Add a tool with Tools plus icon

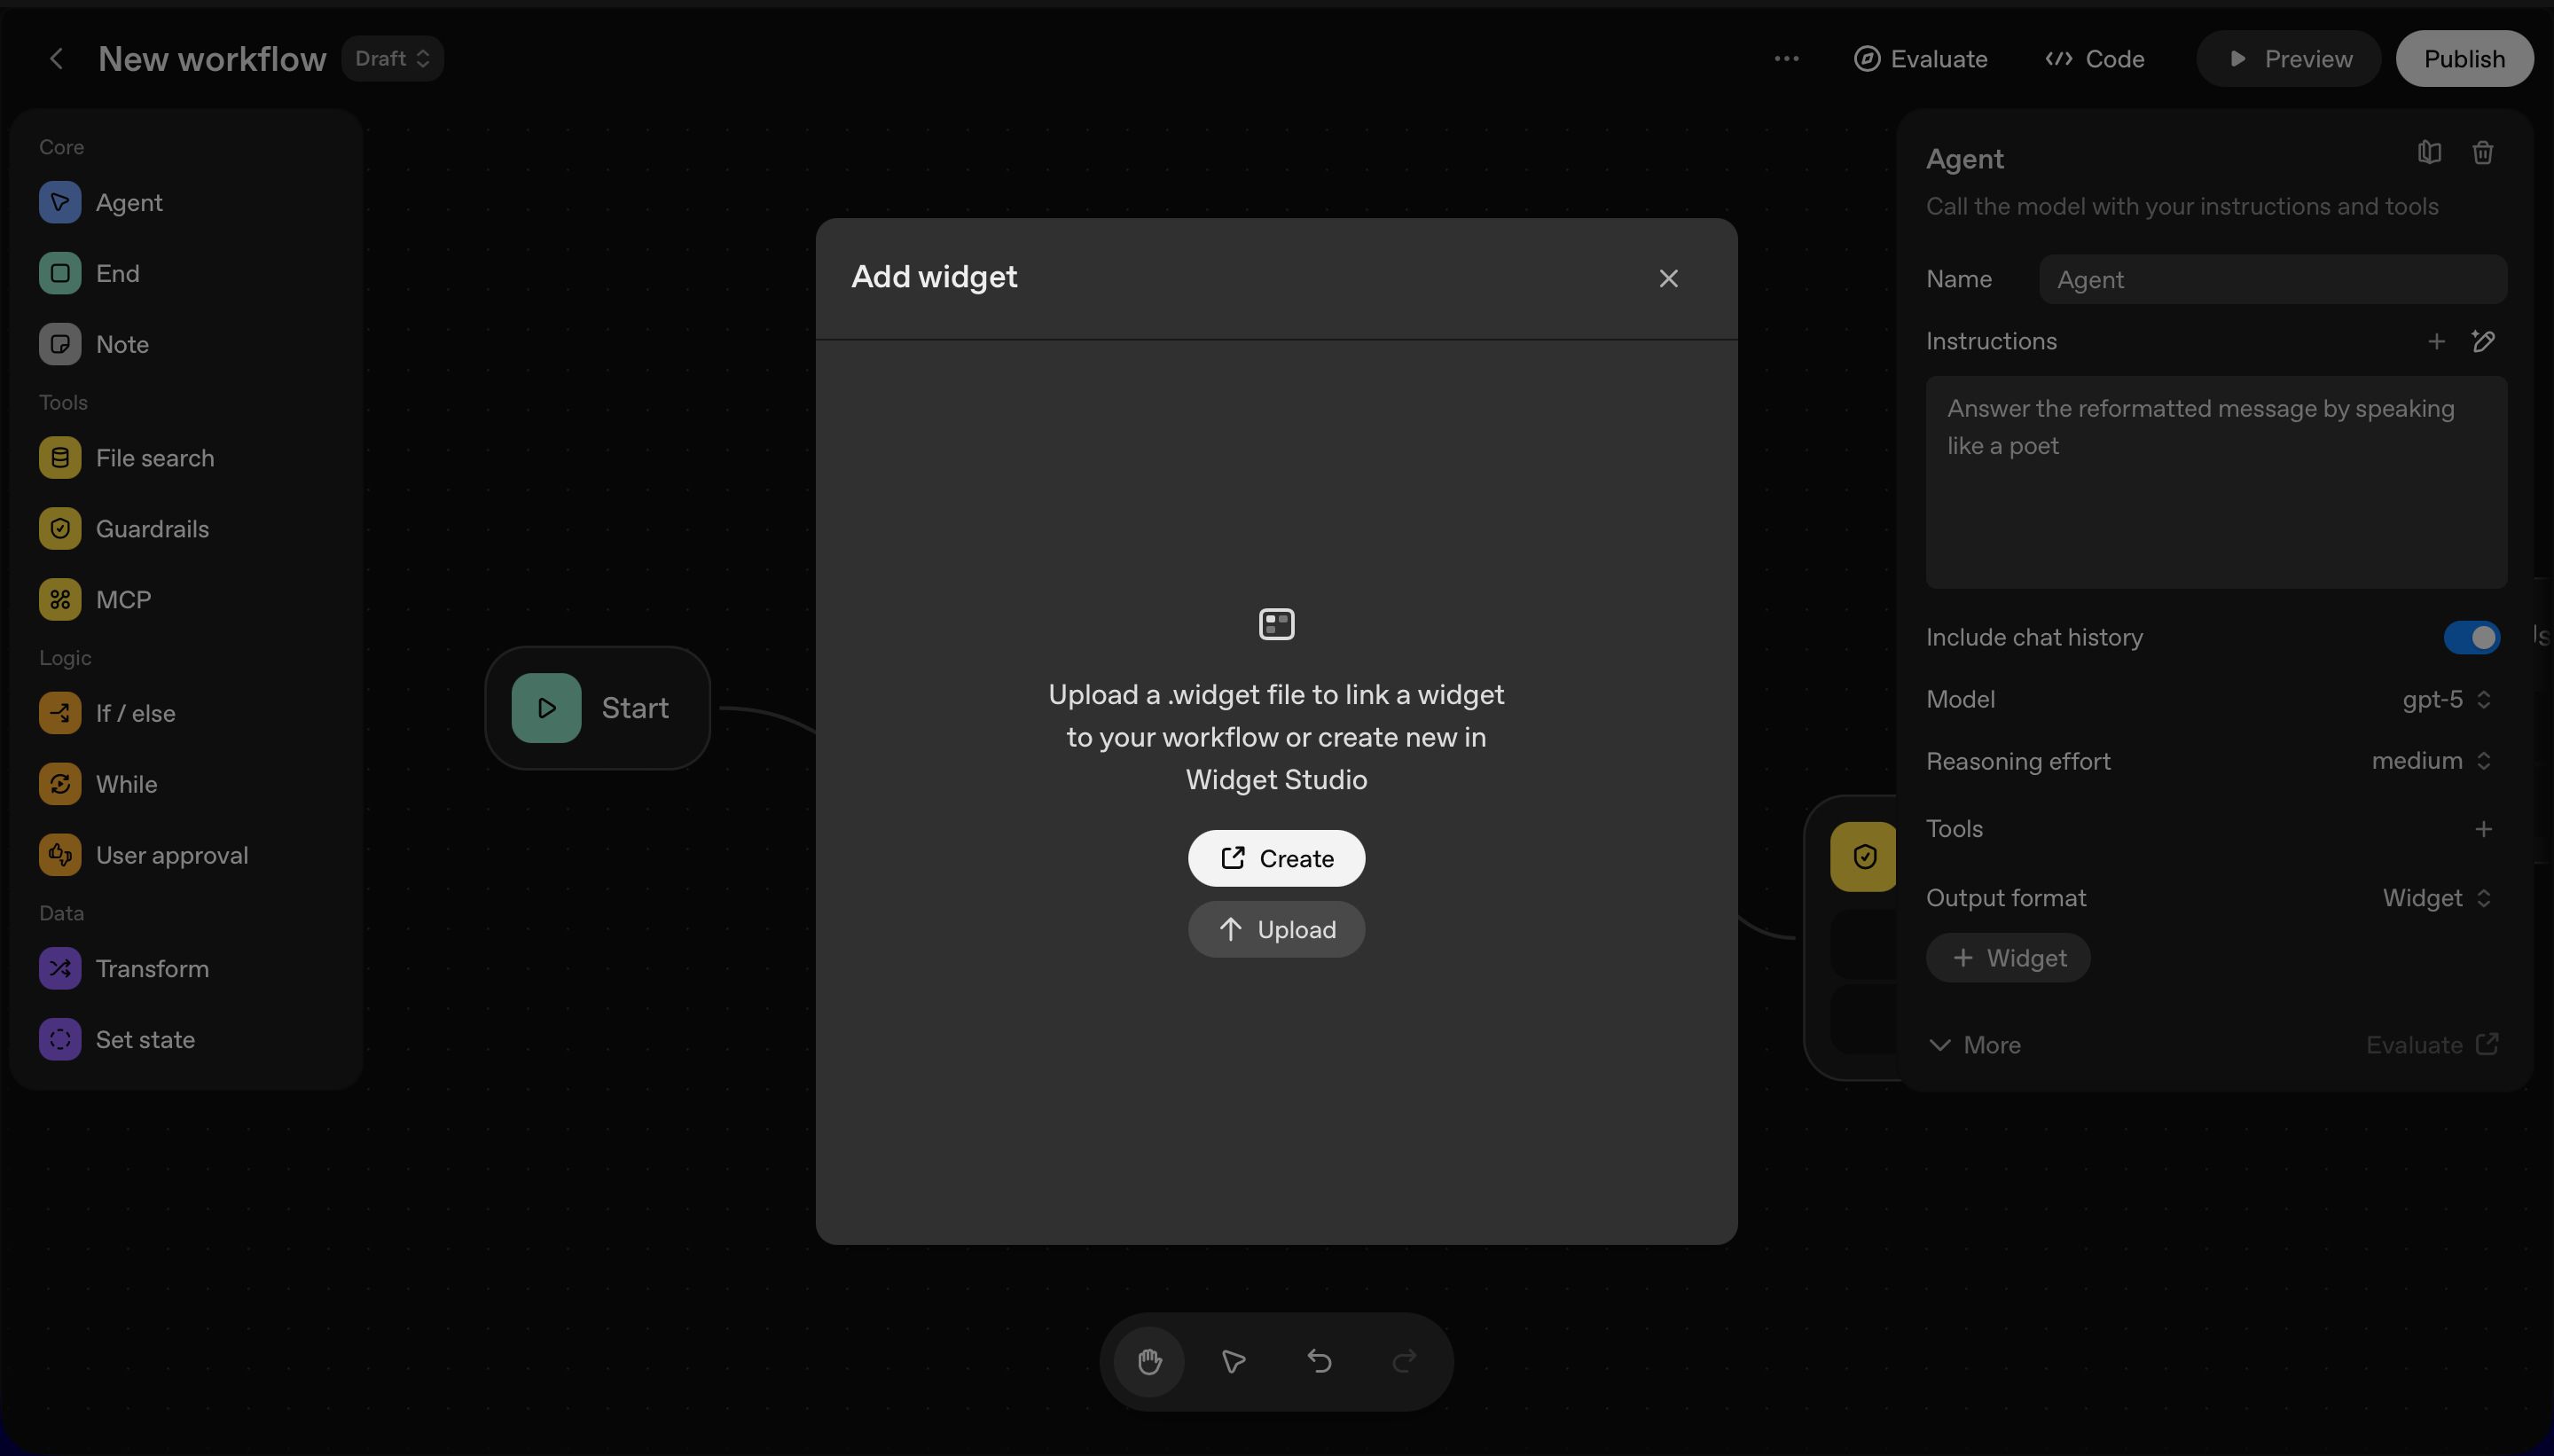2483,829
